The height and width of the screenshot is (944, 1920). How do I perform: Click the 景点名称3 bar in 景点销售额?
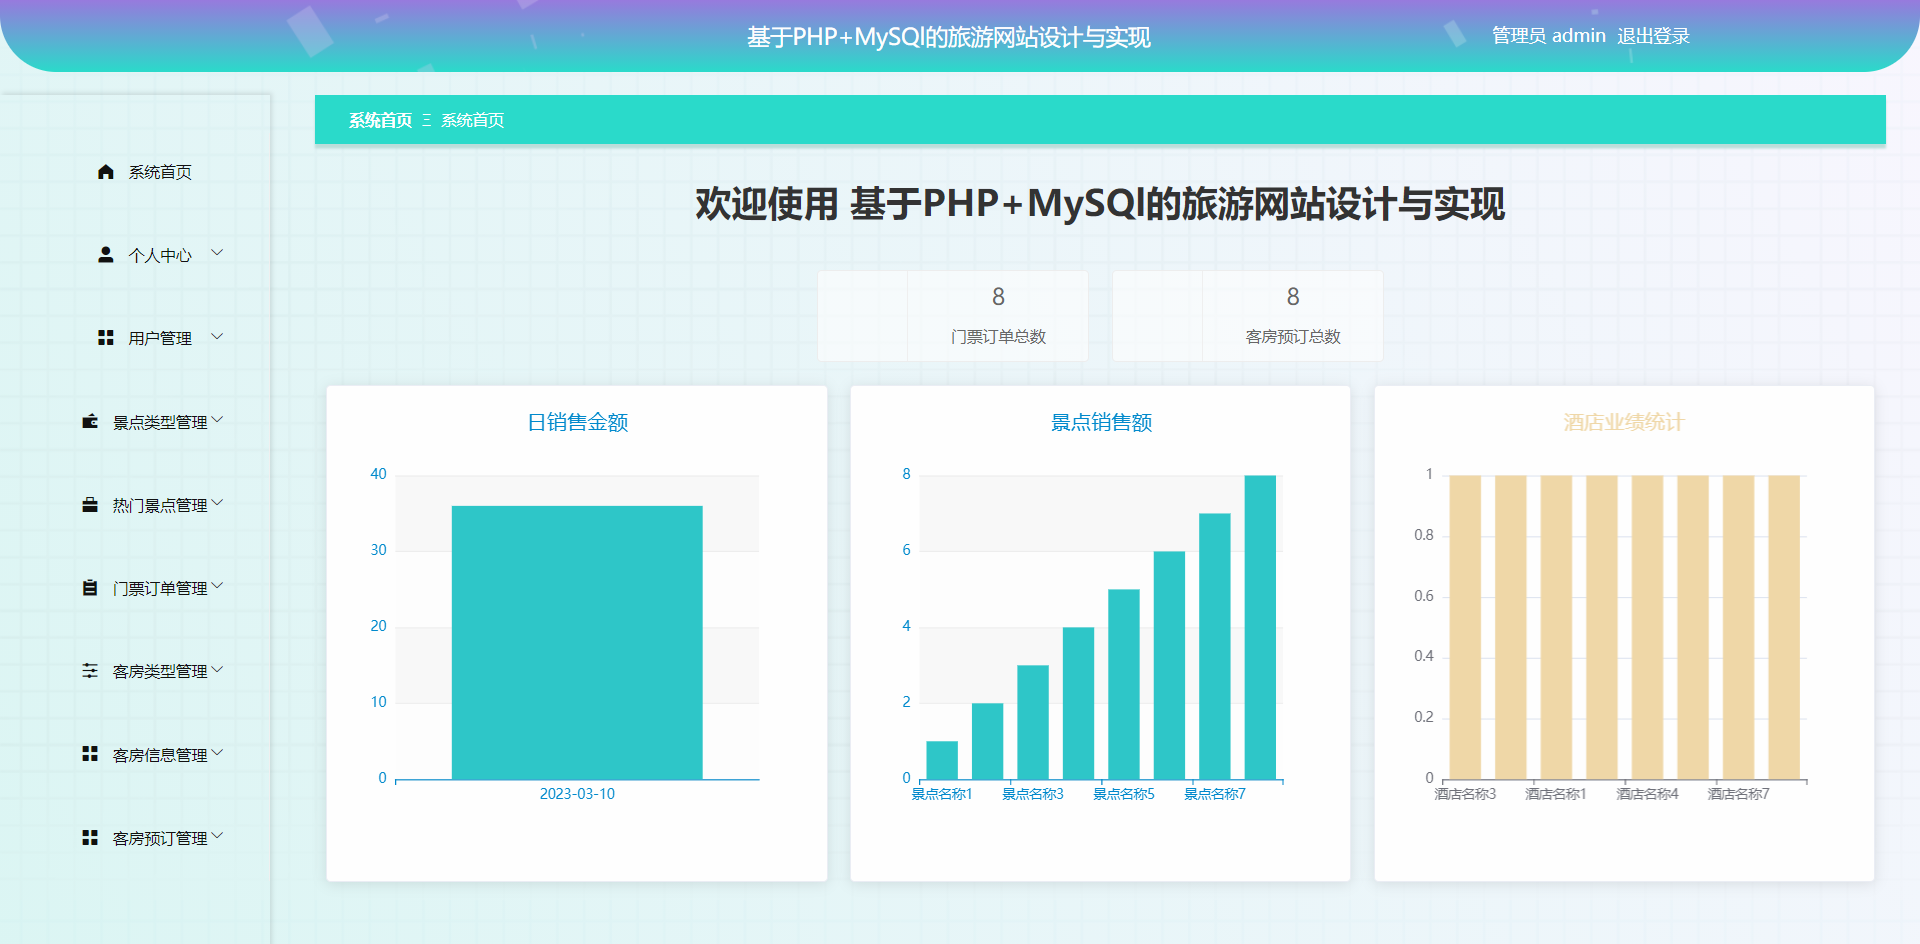point(1033,722)
